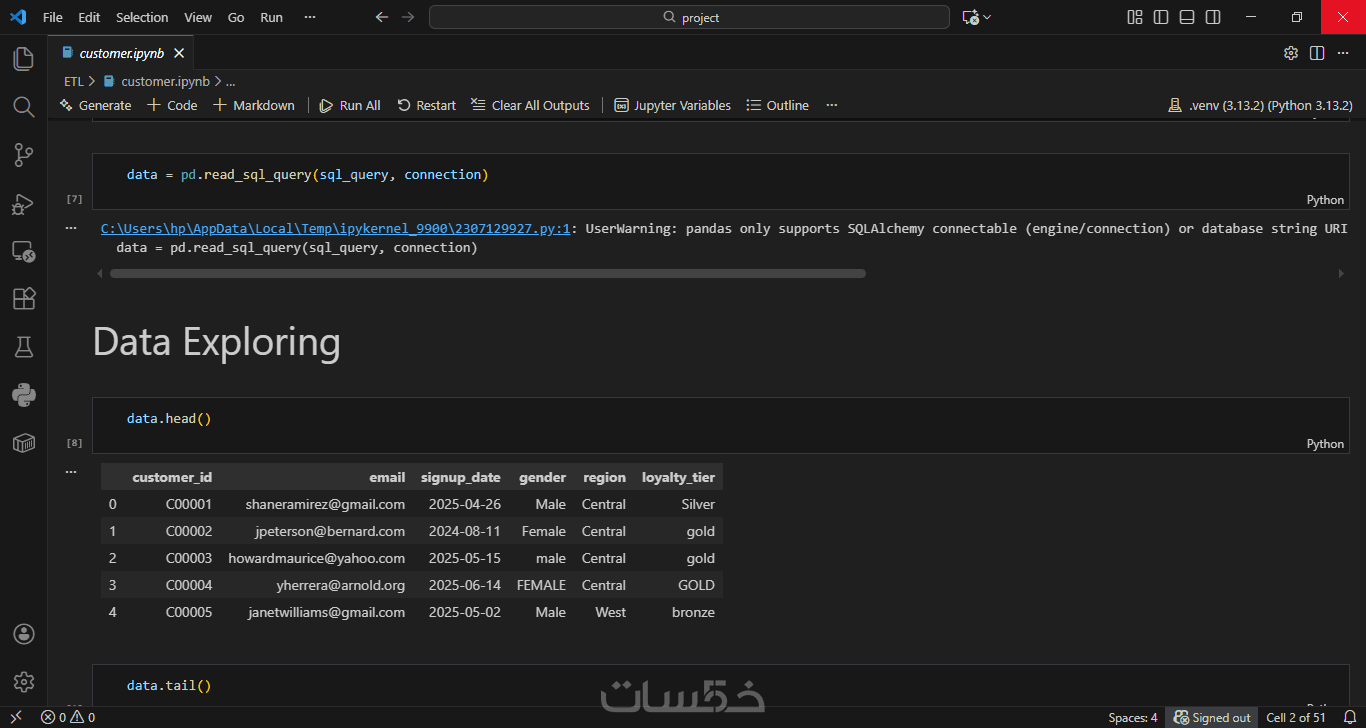Click the Signed out Copilot status
The height and width of the screenshot is (728, 1366).
click(1212, 717)
